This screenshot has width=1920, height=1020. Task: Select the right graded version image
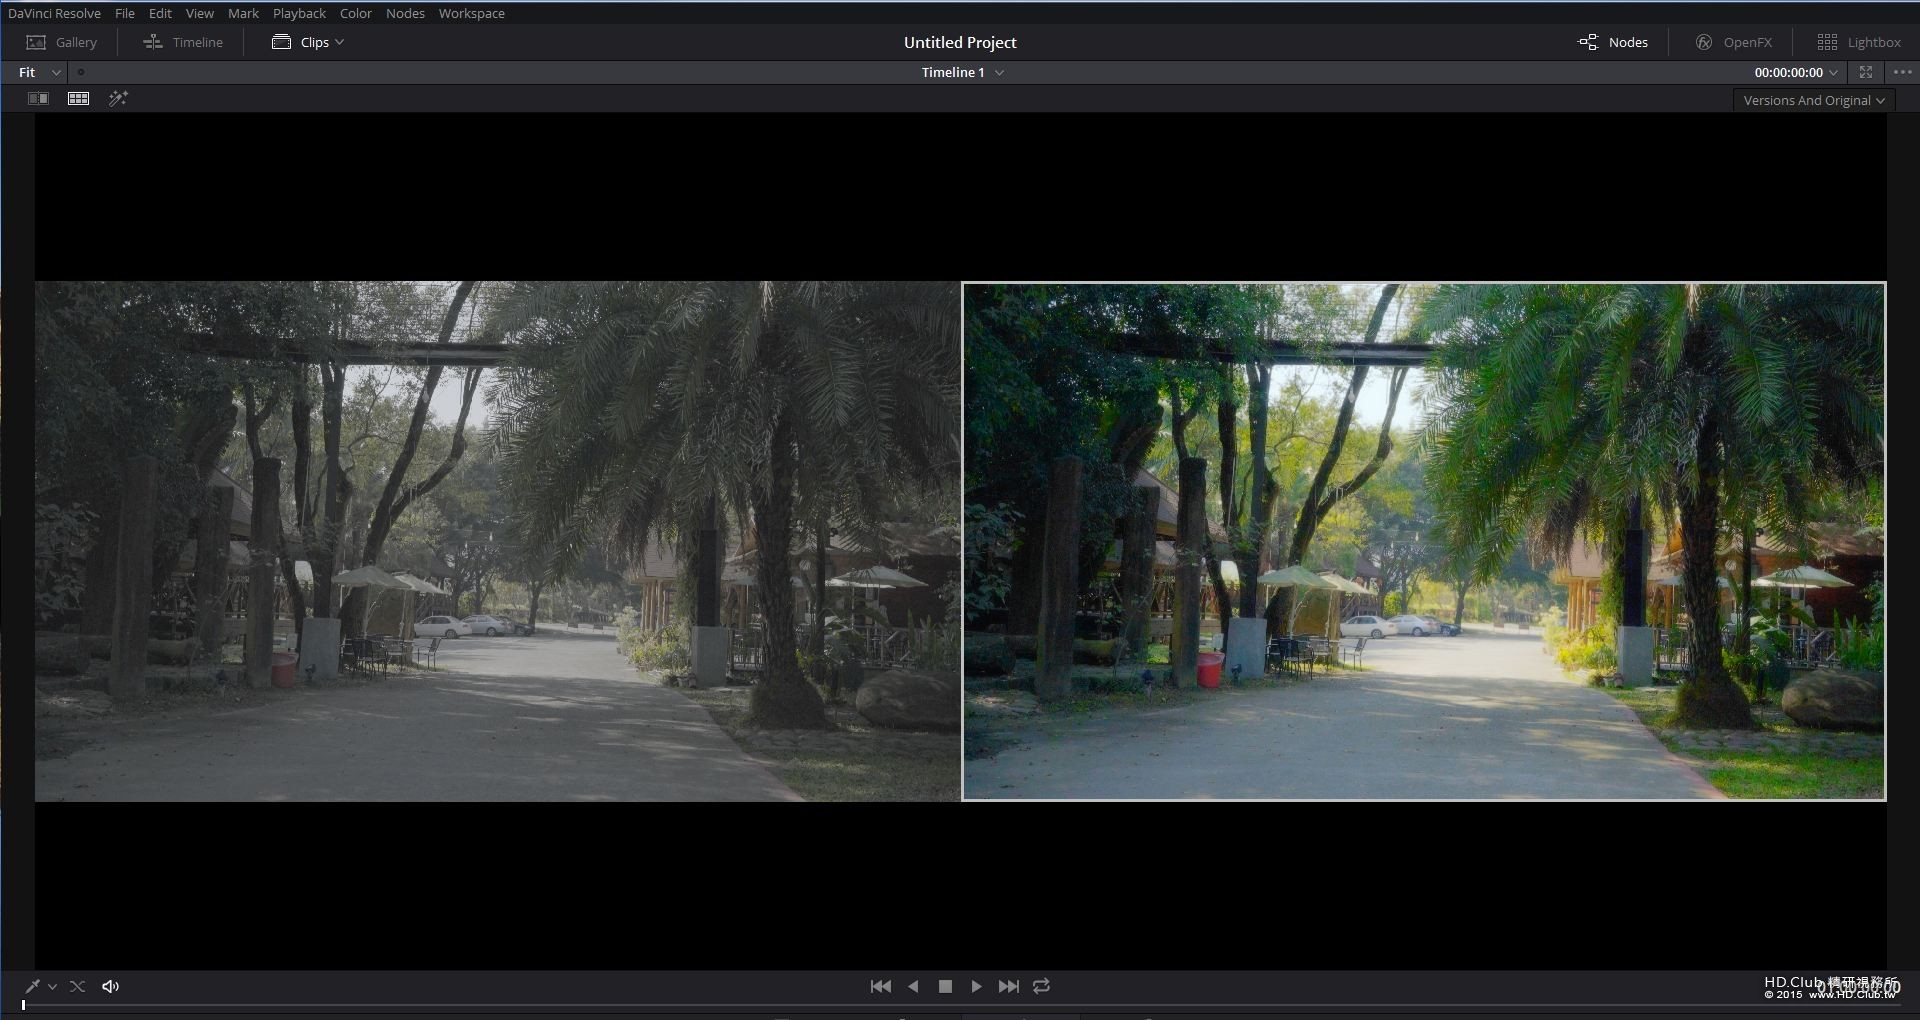(1424, 541)
